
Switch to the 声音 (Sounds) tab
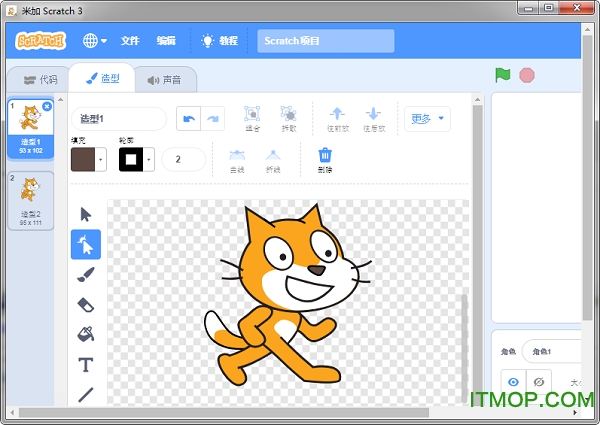pos(165,80)
